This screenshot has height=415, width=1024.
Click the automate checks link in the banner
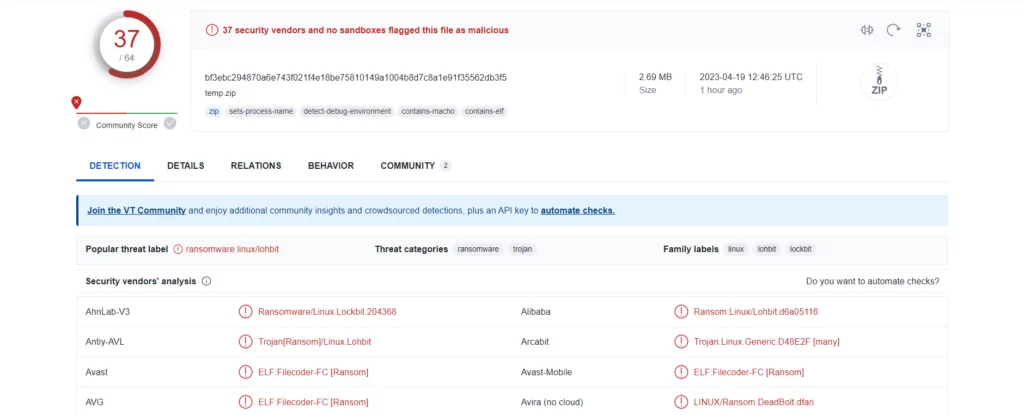click(578, 210)
